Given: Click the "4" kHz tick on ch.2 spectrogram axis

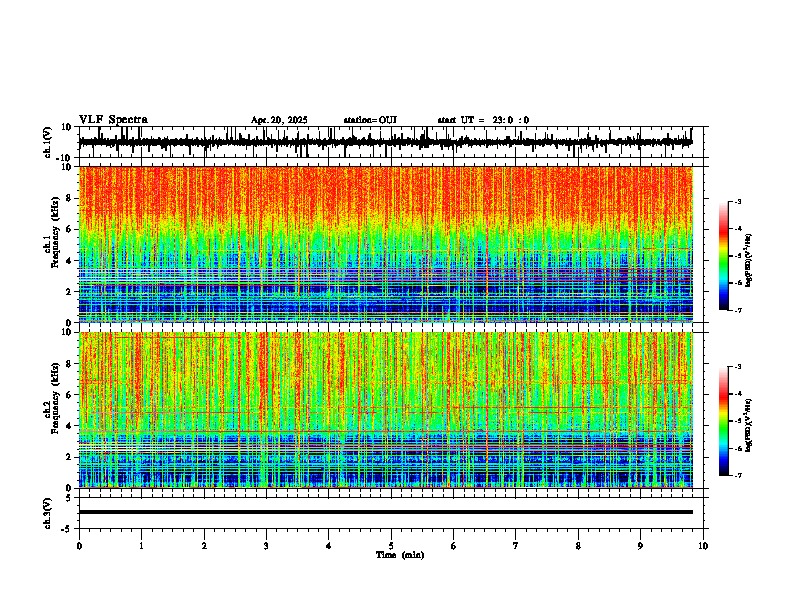Looking at the screenshot, I should click(x=69, y=426).
